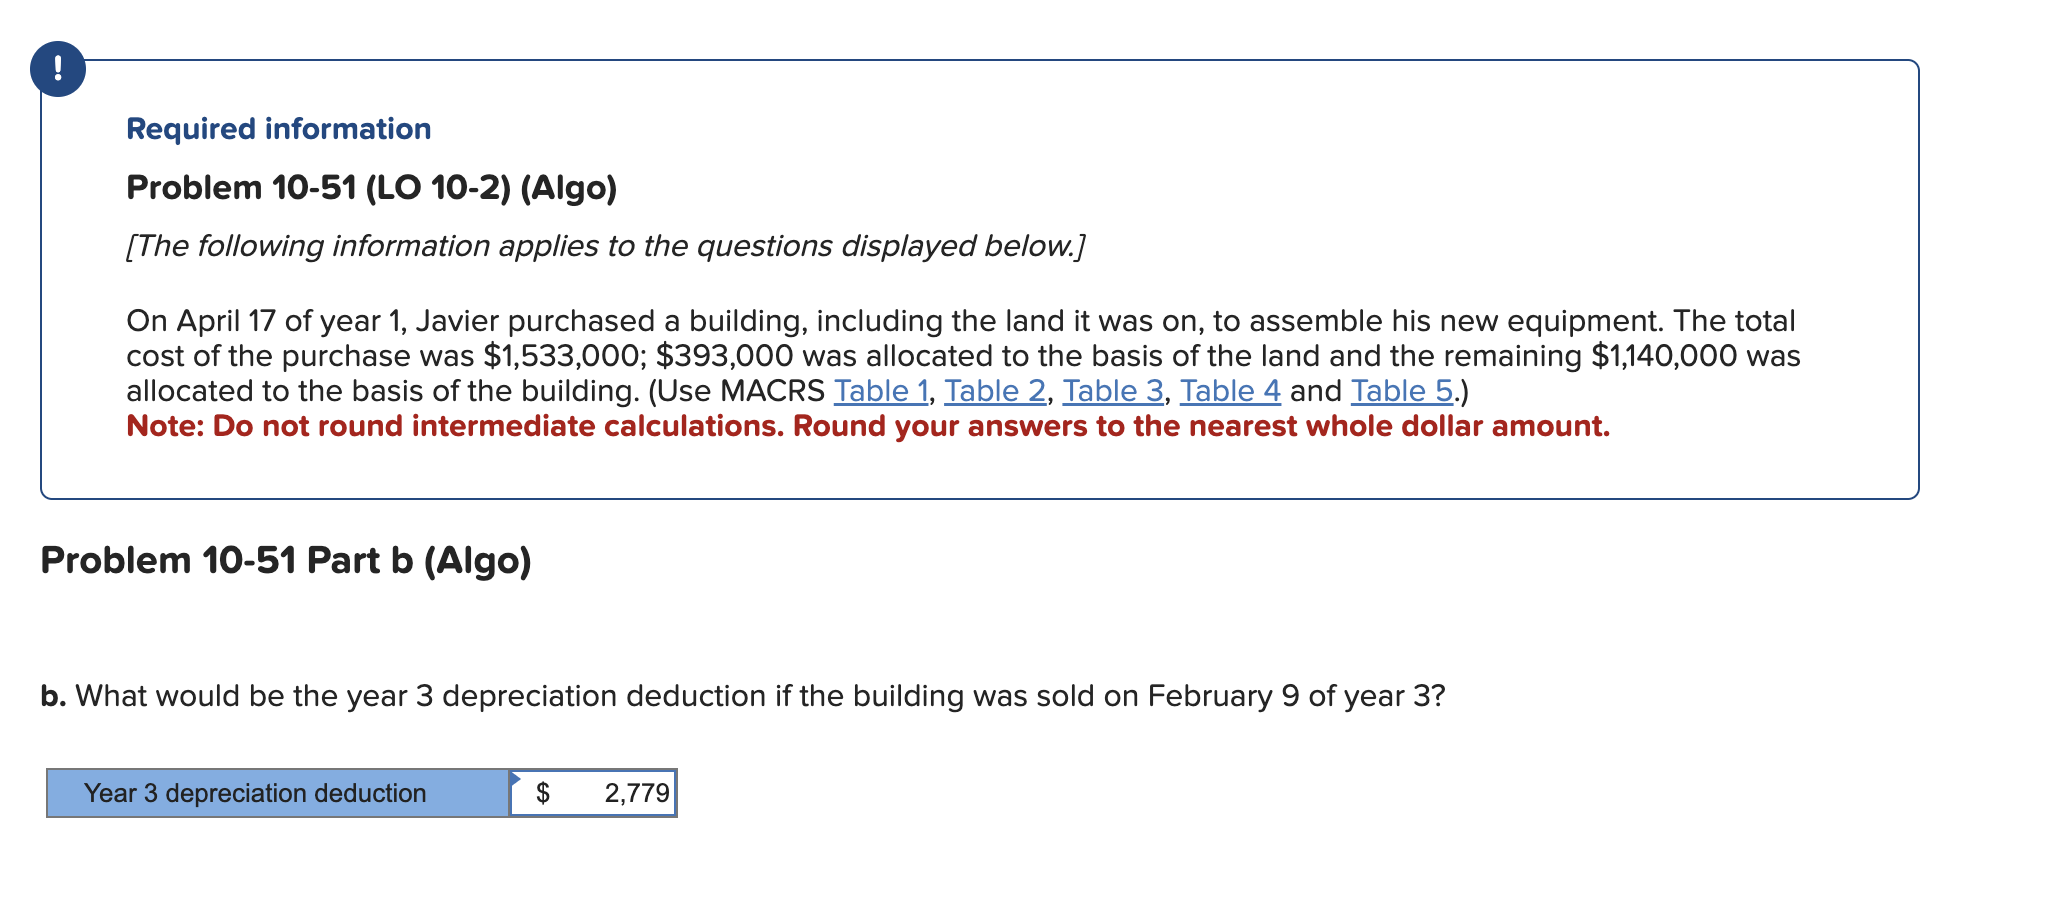The height and width of the screenshot is (904, 2060).
Task: Click the Problem 10-51 Part b (Algo) heading
Action: coord(287,561)
